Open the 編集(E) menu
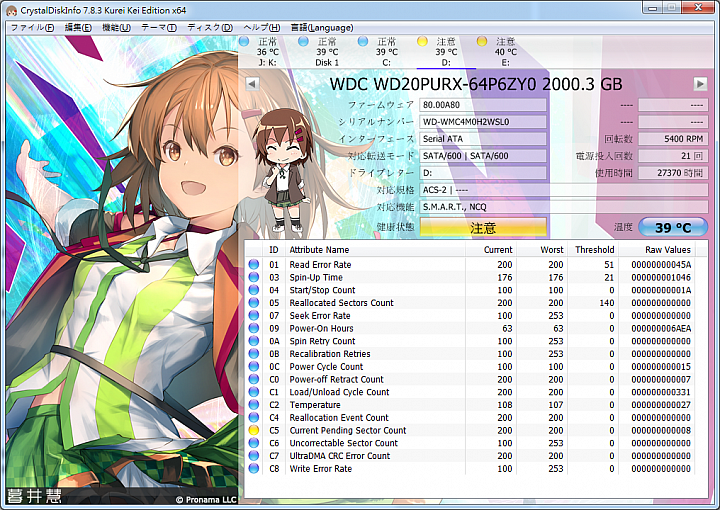This screenshot has width=720, height=510. [x=78, y=28]
